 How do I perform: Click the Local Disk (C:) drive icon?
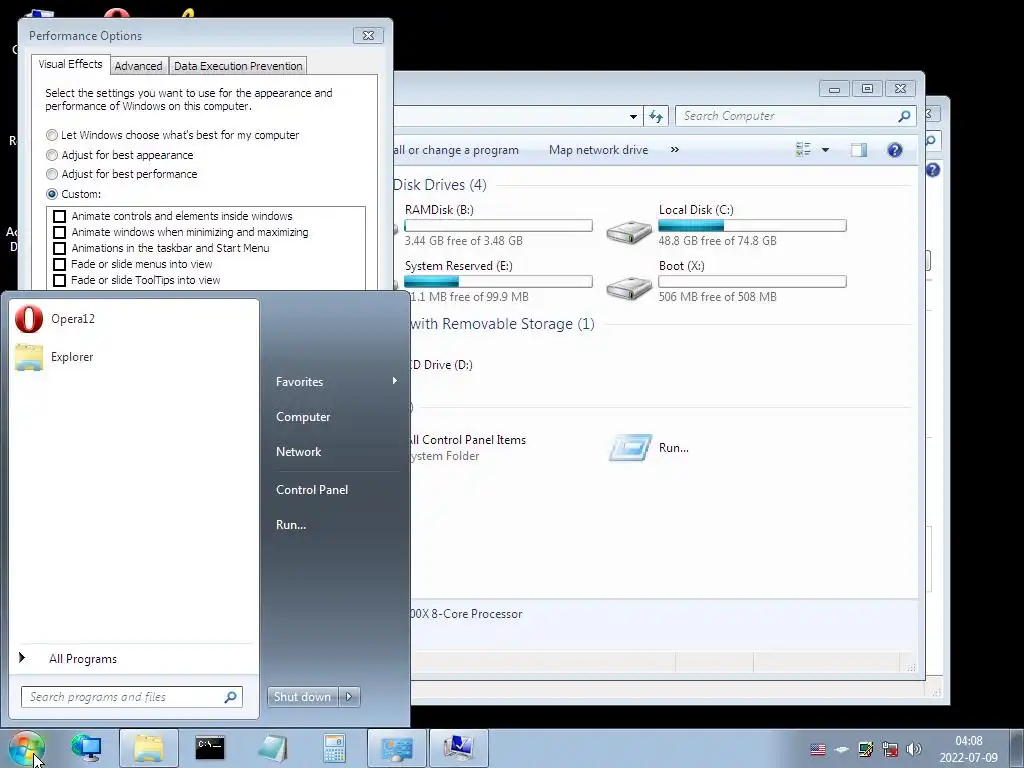click(x=629, y=231)
